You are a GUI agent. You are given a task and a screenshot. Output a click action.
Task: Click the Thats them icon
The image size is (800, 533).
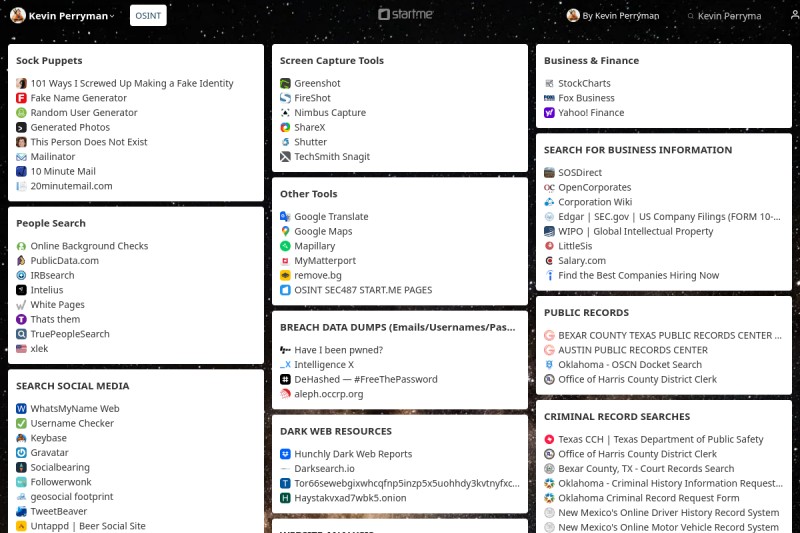coord(21,320)
